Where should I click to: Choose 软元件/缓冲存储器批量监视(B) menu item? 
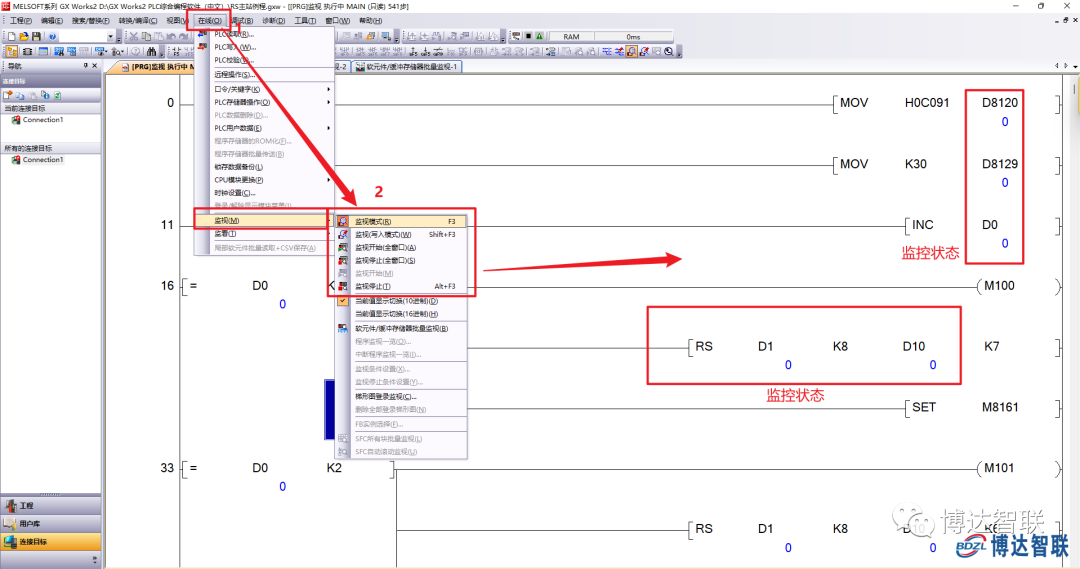(x=400, y=329)
